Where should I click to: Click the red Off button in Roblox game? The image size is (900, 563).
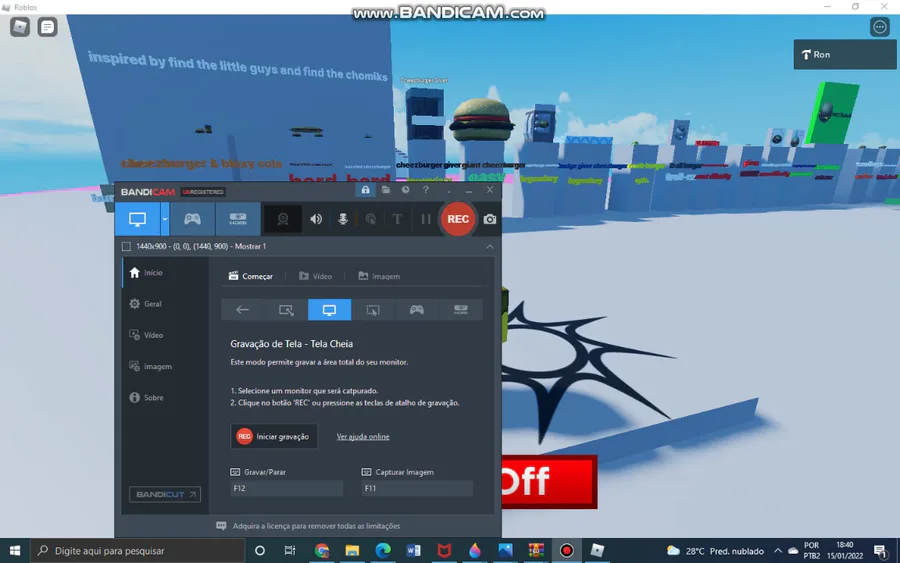[x=549, y=482]
